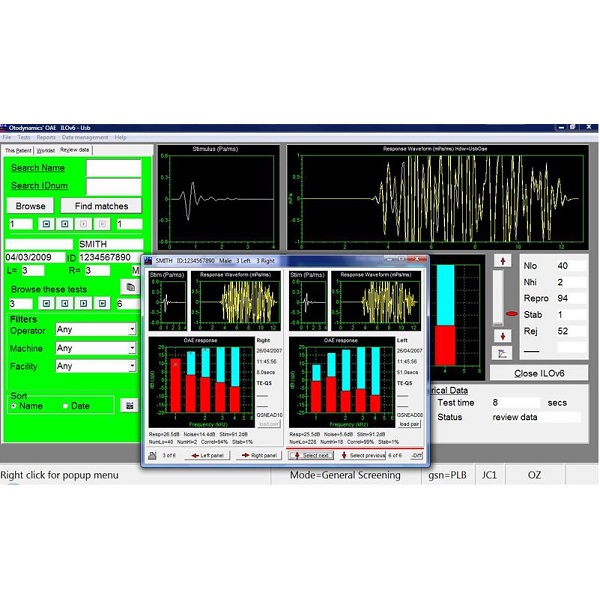Expand the Facility filter dropdown
The width and height of the screenshot is (600, 602).
[x=131, y=366]
